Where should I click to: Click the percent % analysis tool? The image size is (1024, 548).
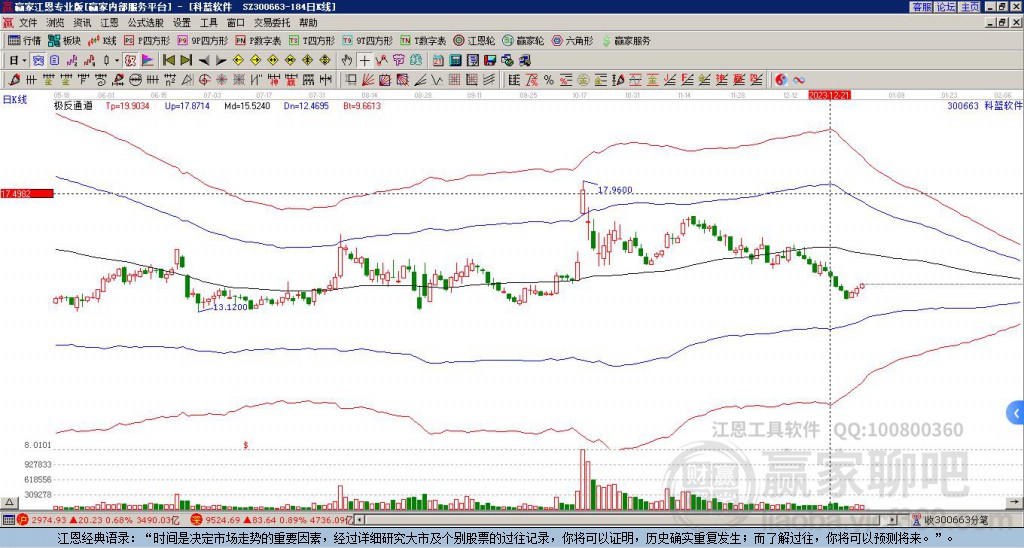(549, 80)
